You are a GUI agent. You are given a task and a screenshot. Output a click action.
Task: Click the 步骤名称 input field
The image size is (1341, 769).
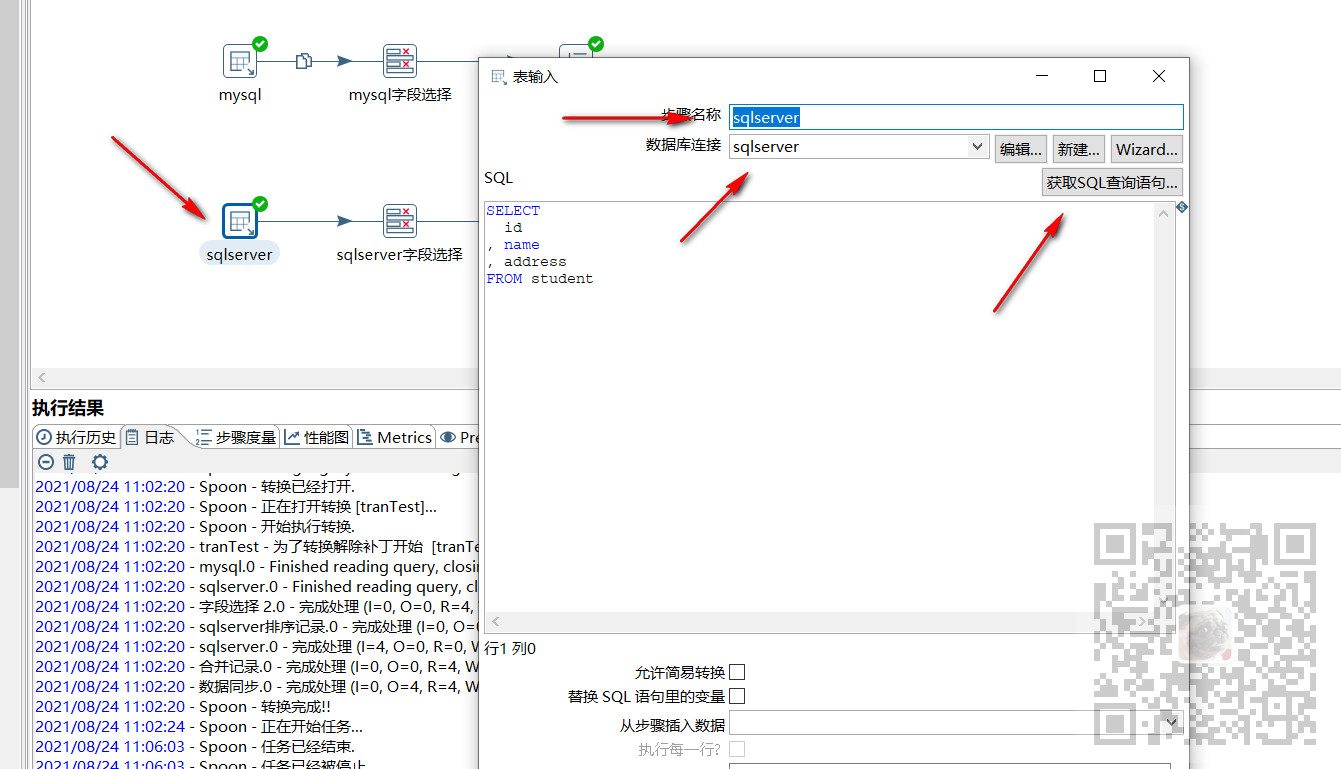tap(956, 117)
